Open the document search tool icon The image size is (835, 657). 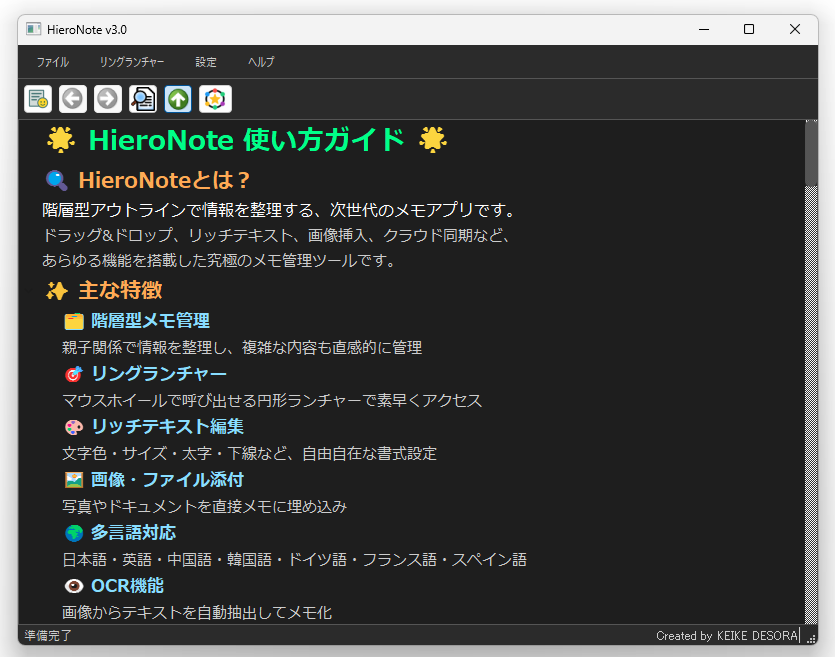coord(143,99)
